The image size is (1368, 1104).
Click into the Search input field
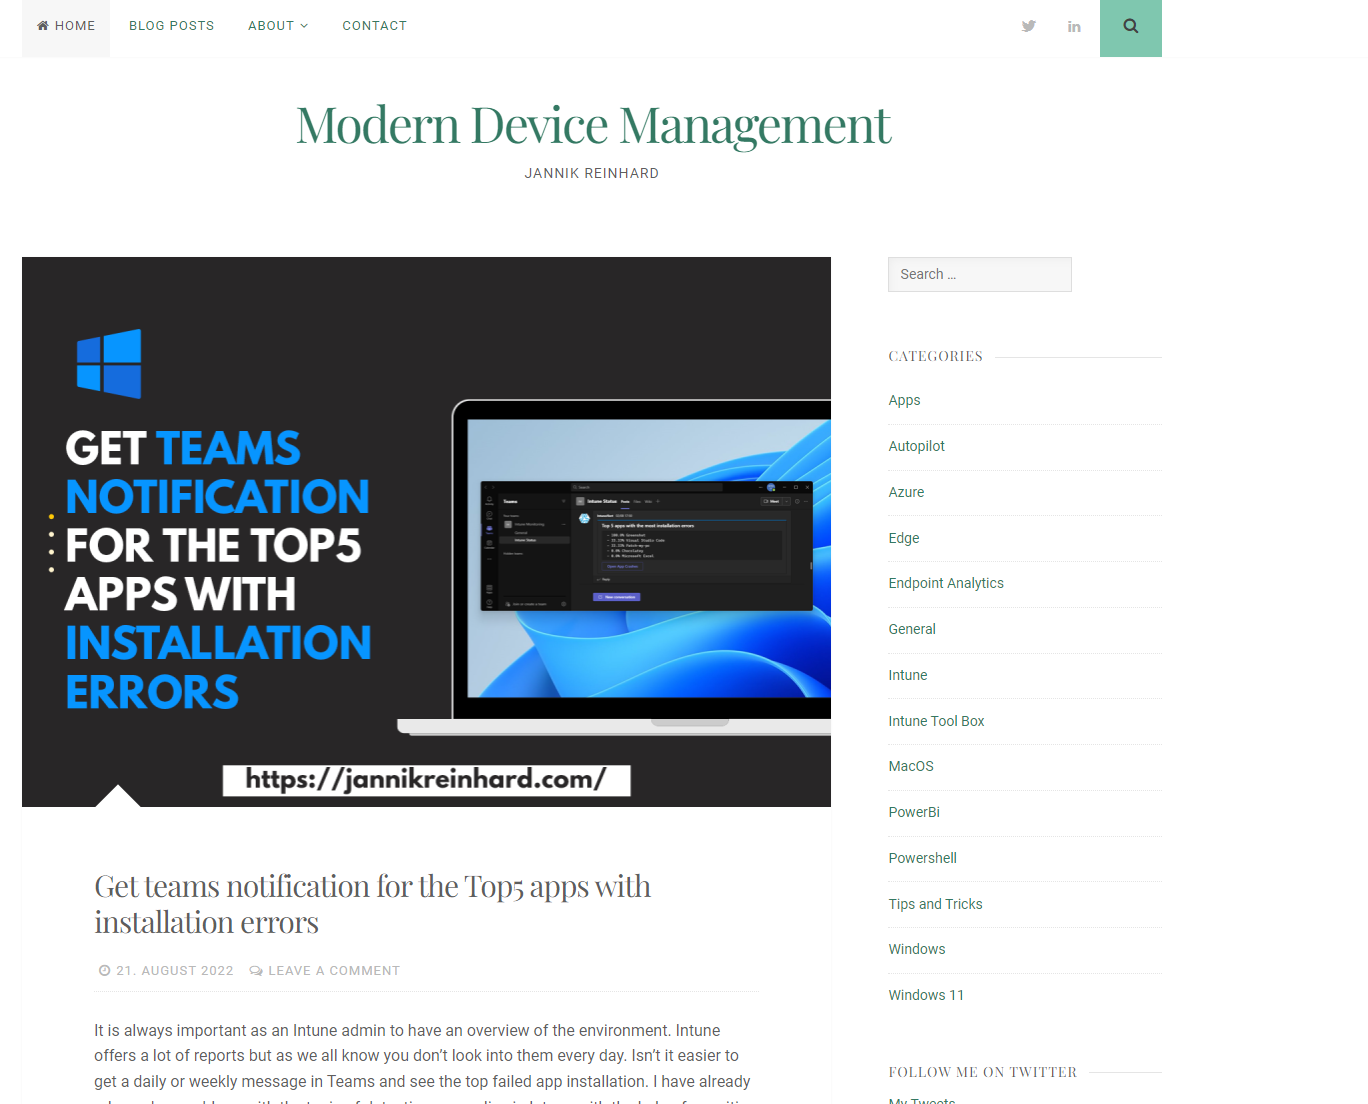click(x=979, y=274)
